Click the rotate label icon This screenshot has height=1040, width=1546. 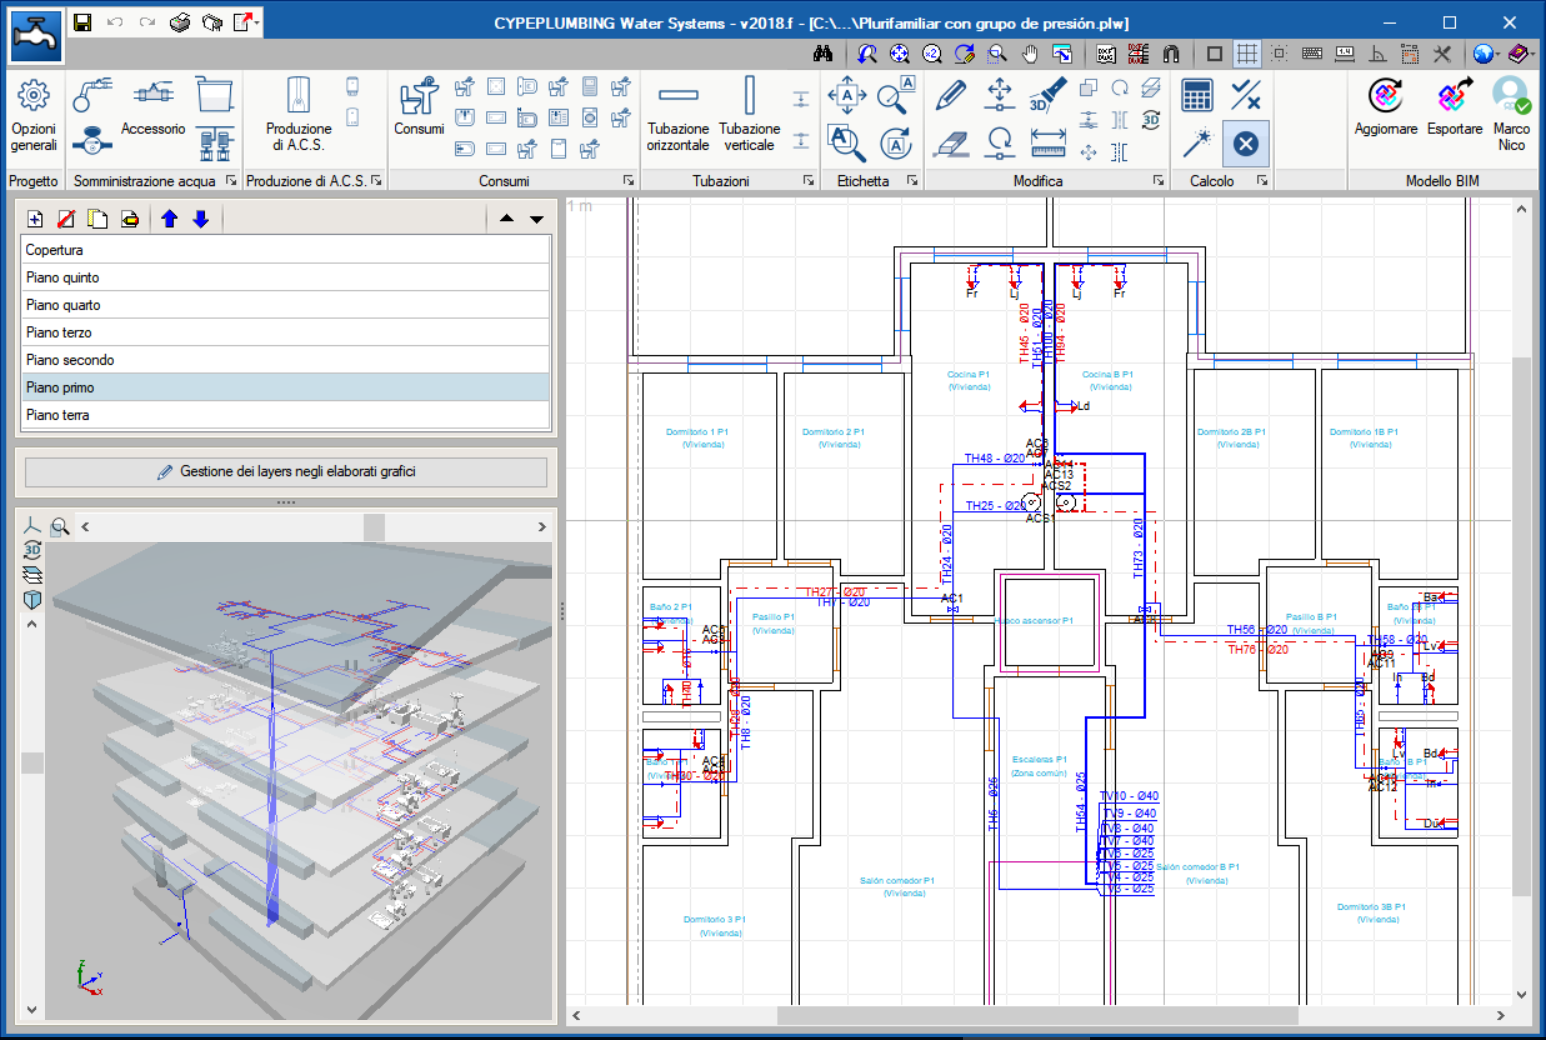click(x=896, y=144)
